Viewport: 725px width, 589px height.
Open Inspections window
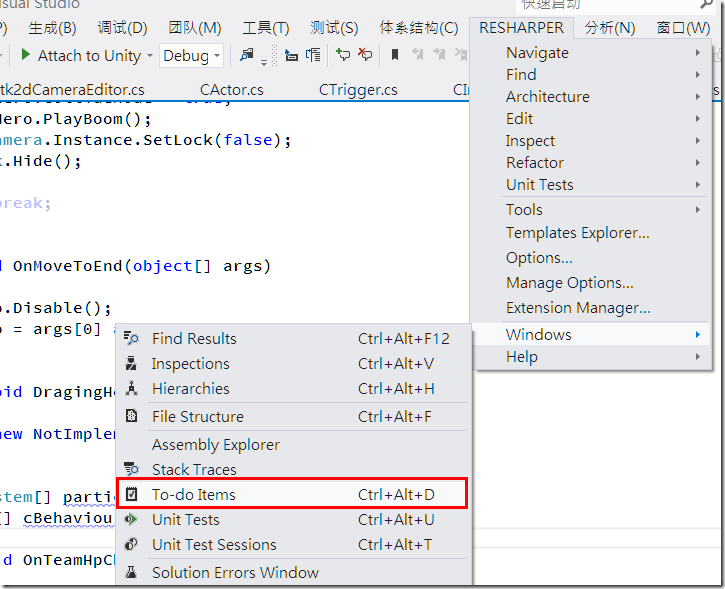point(293,363)
